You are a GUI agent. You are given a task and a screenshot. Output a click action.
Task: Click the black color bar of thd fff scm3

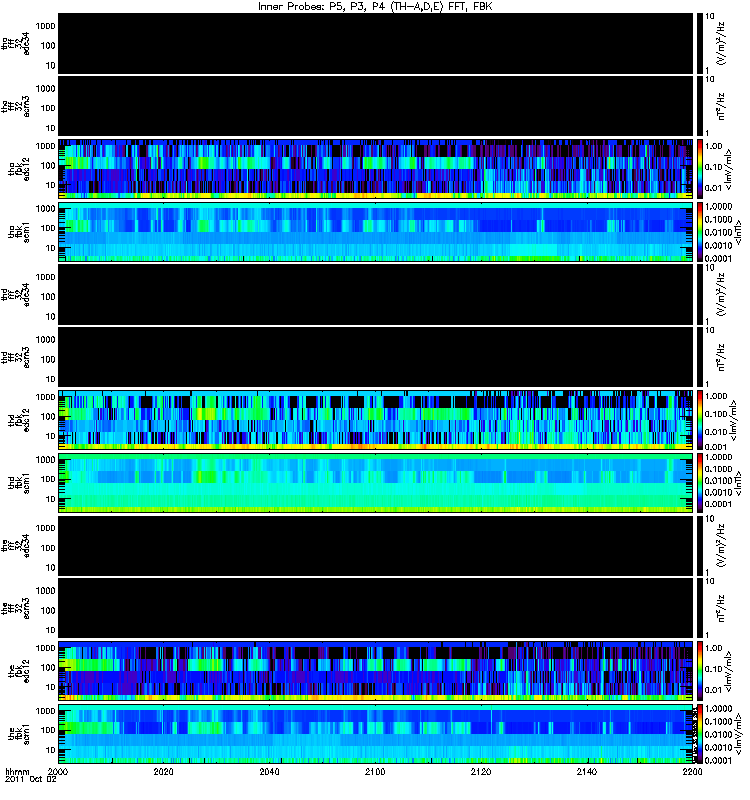pyautogui.click(x=699, y=357)
